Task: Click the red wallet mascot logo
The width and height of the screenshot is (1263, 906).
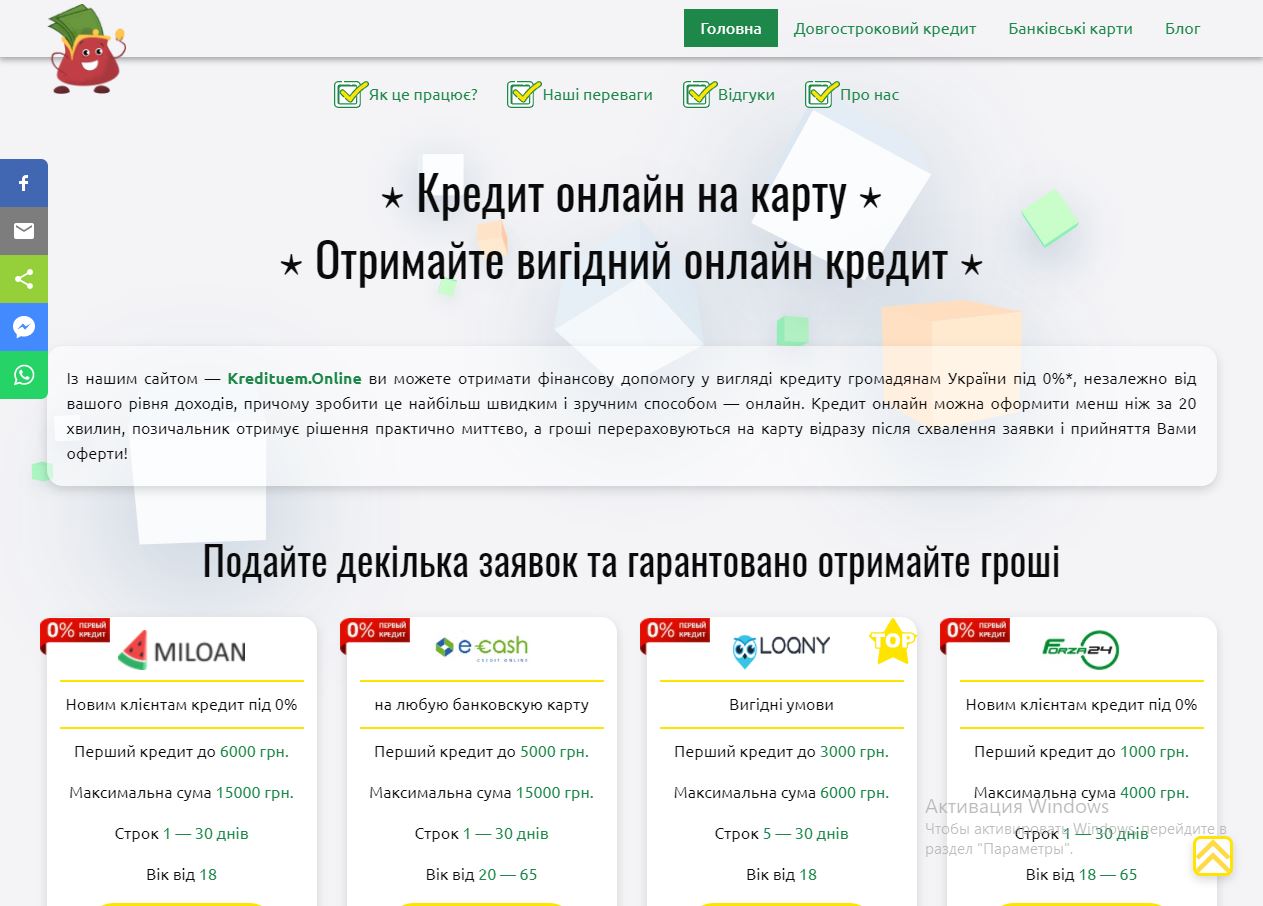Action: point(87,50)
